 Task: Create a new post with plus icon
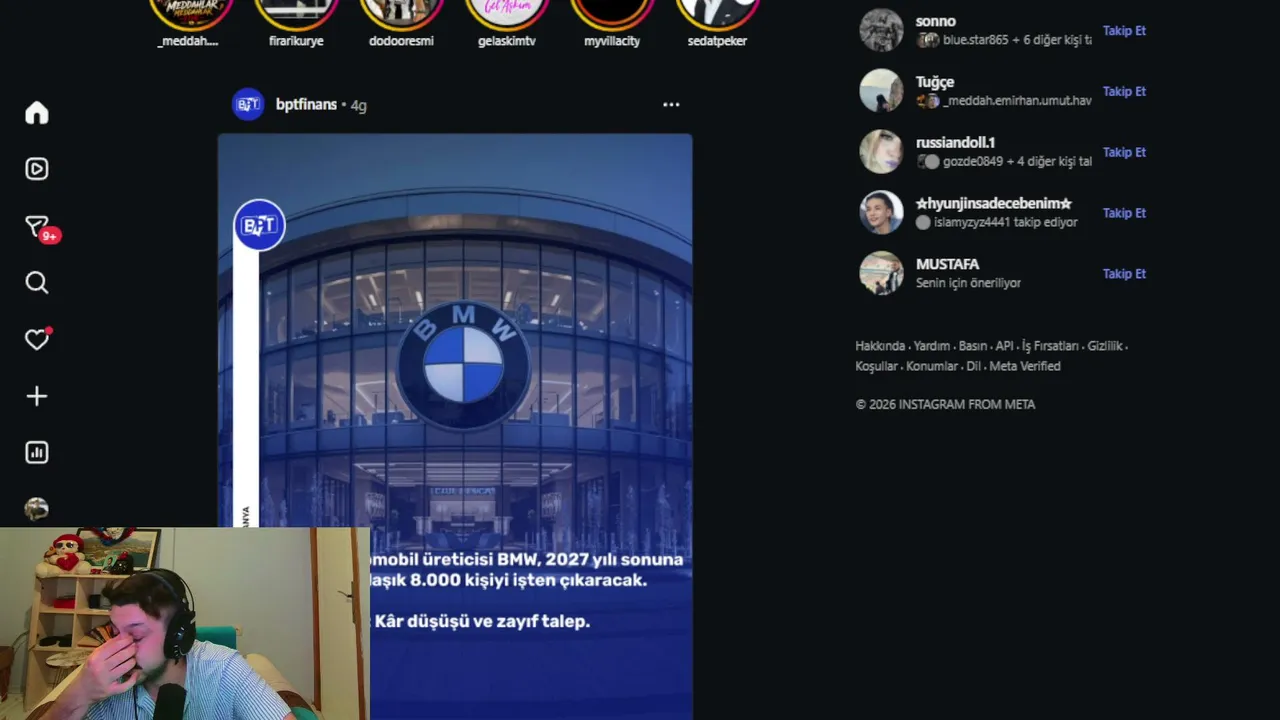point(37,396)
